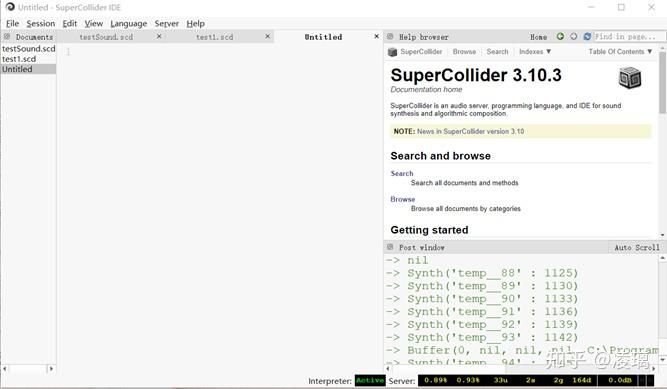Click the Synth('temp__88' : 1125) post line

pyautogui.click(x=482, y=273)
